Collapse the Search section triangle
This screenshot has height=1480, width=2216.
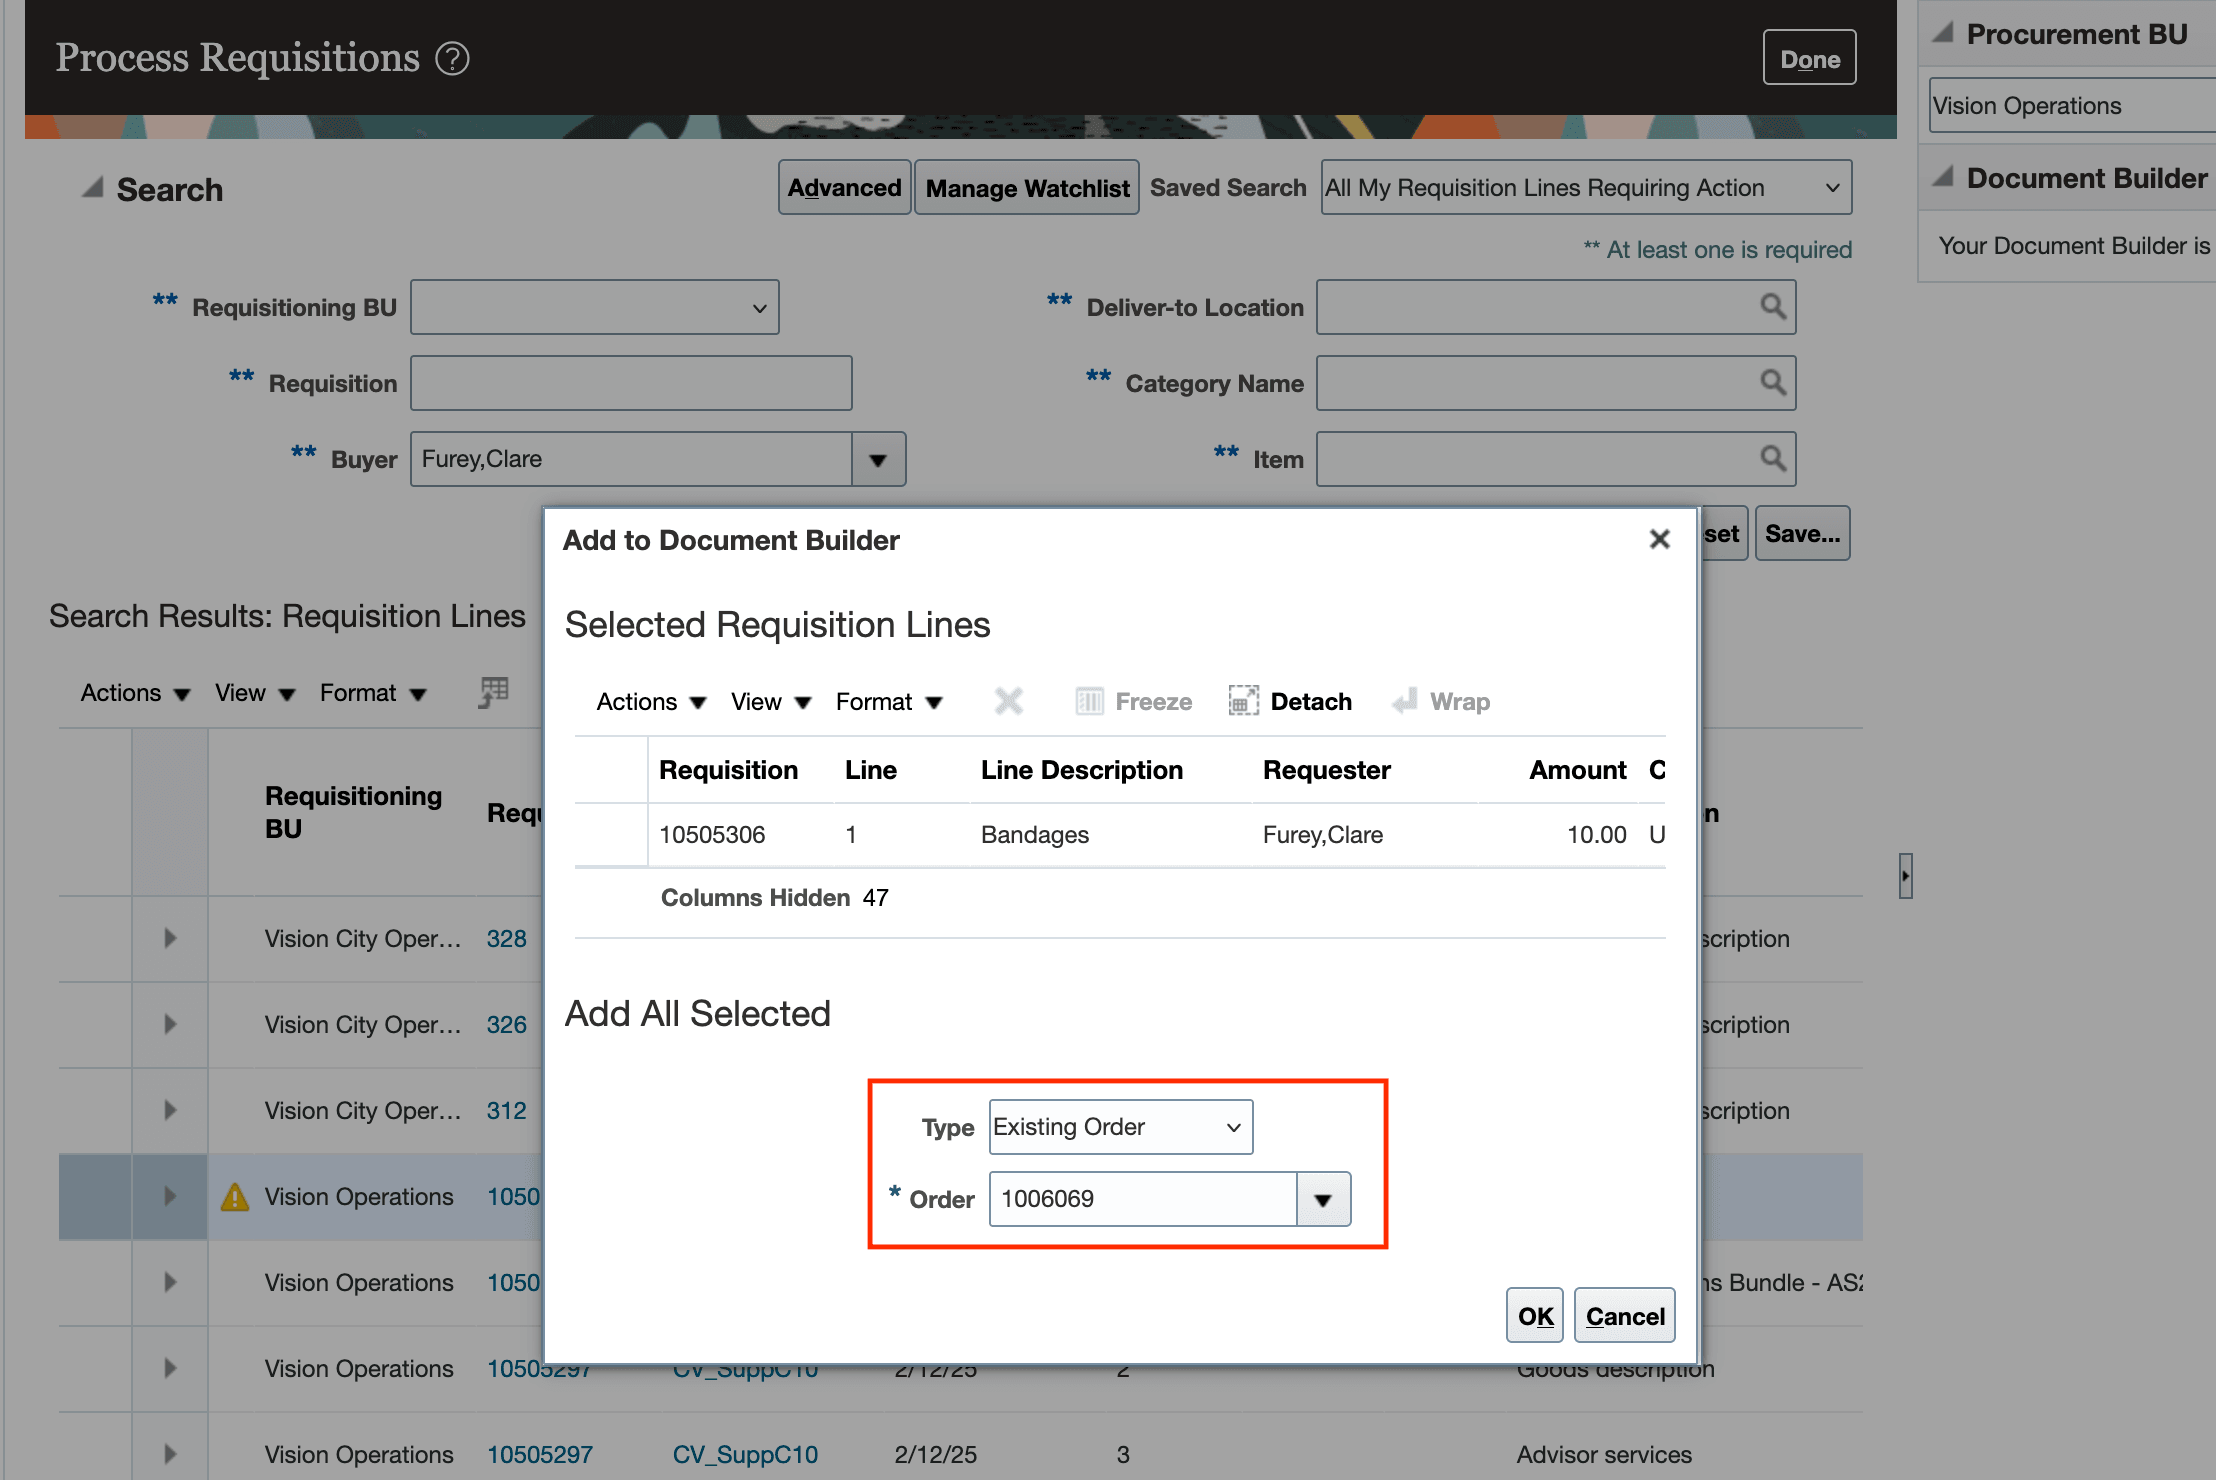tap(93, 188)
